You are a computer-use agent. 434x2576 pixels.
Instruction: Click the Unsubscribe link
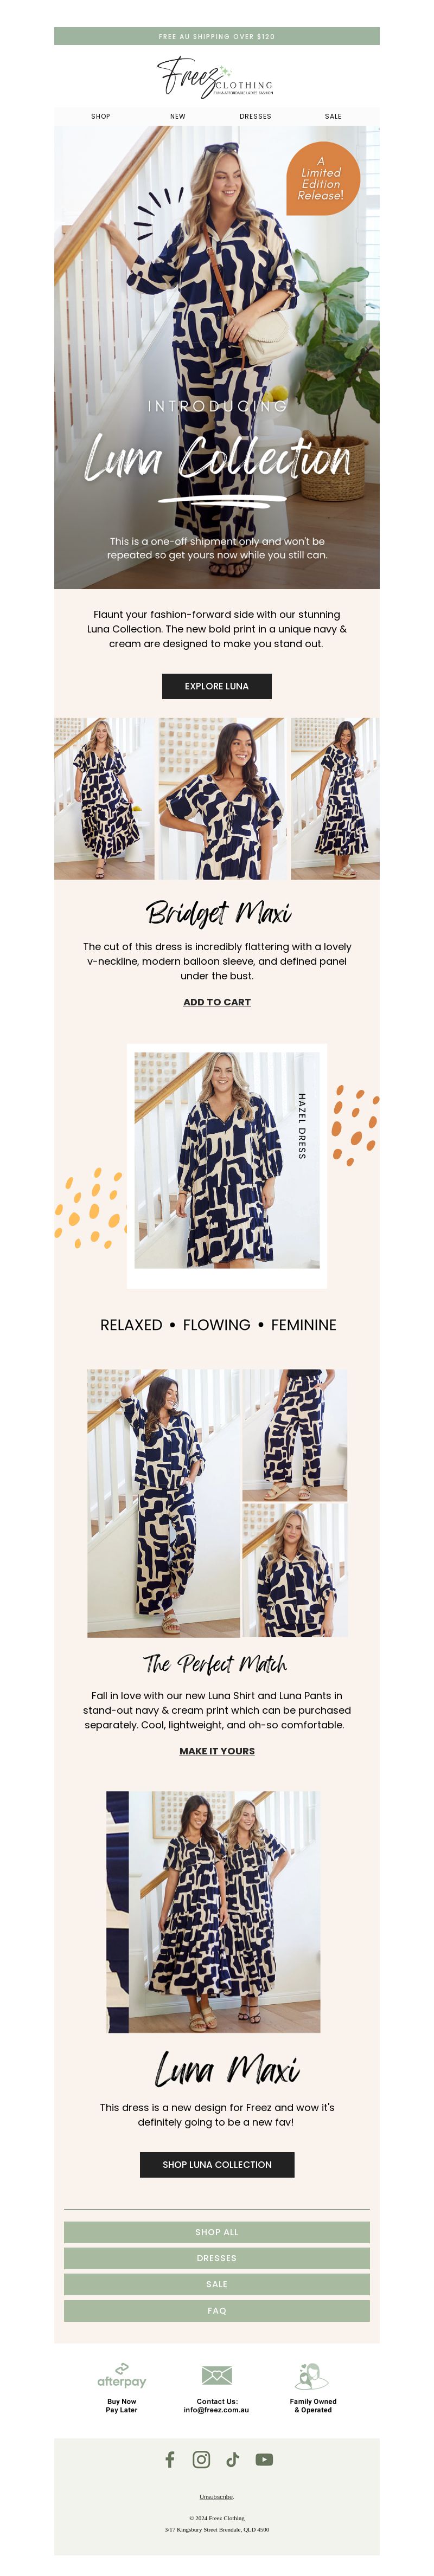click(217, 2496)
